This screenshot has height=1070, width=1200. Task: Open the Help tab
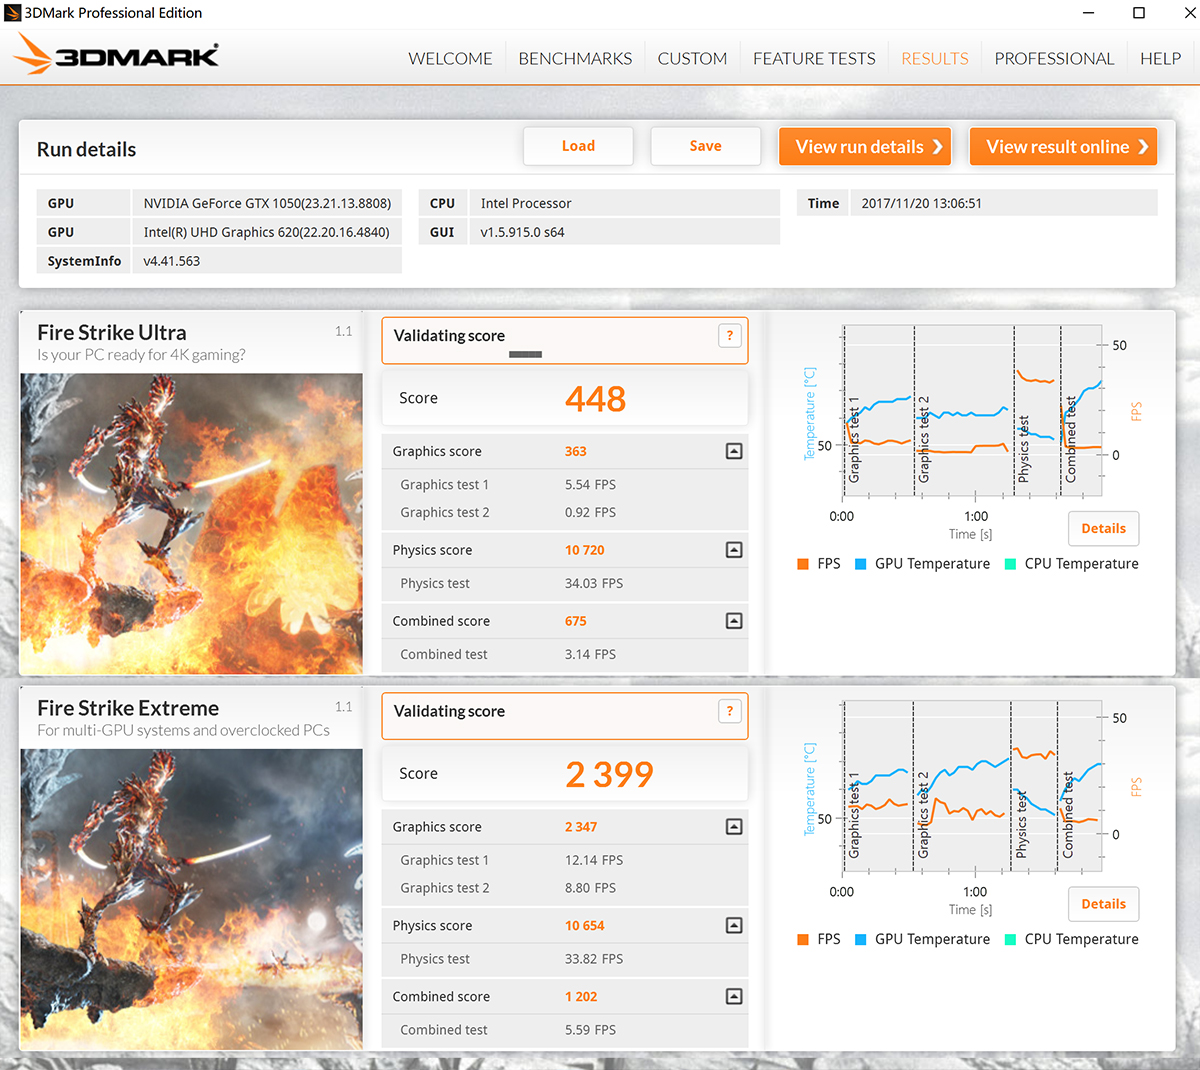pyautogui.click(x=1160, y=59)
